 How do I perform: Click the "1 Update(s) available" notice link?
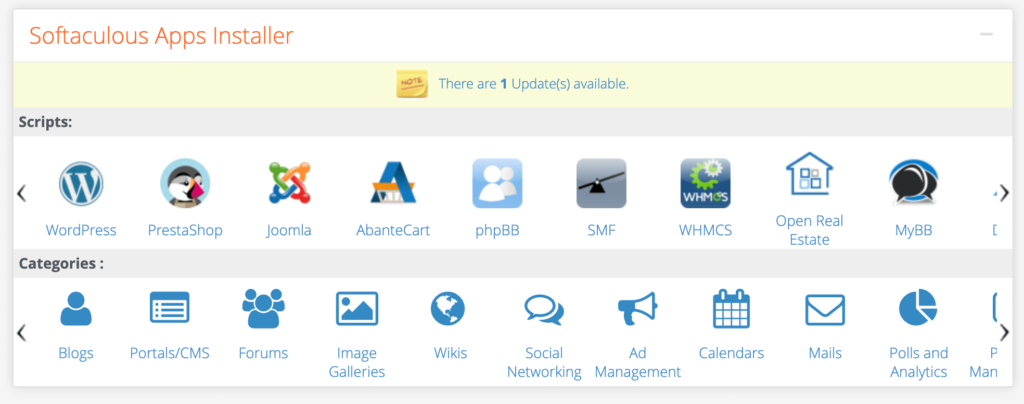(x=534, y=84)
